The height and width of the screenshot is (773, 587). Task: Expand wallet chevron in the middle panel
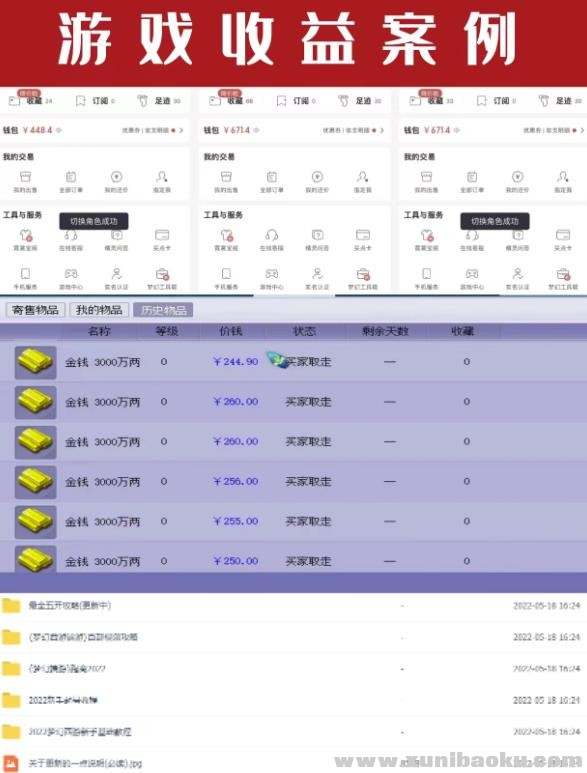(381, 130)
